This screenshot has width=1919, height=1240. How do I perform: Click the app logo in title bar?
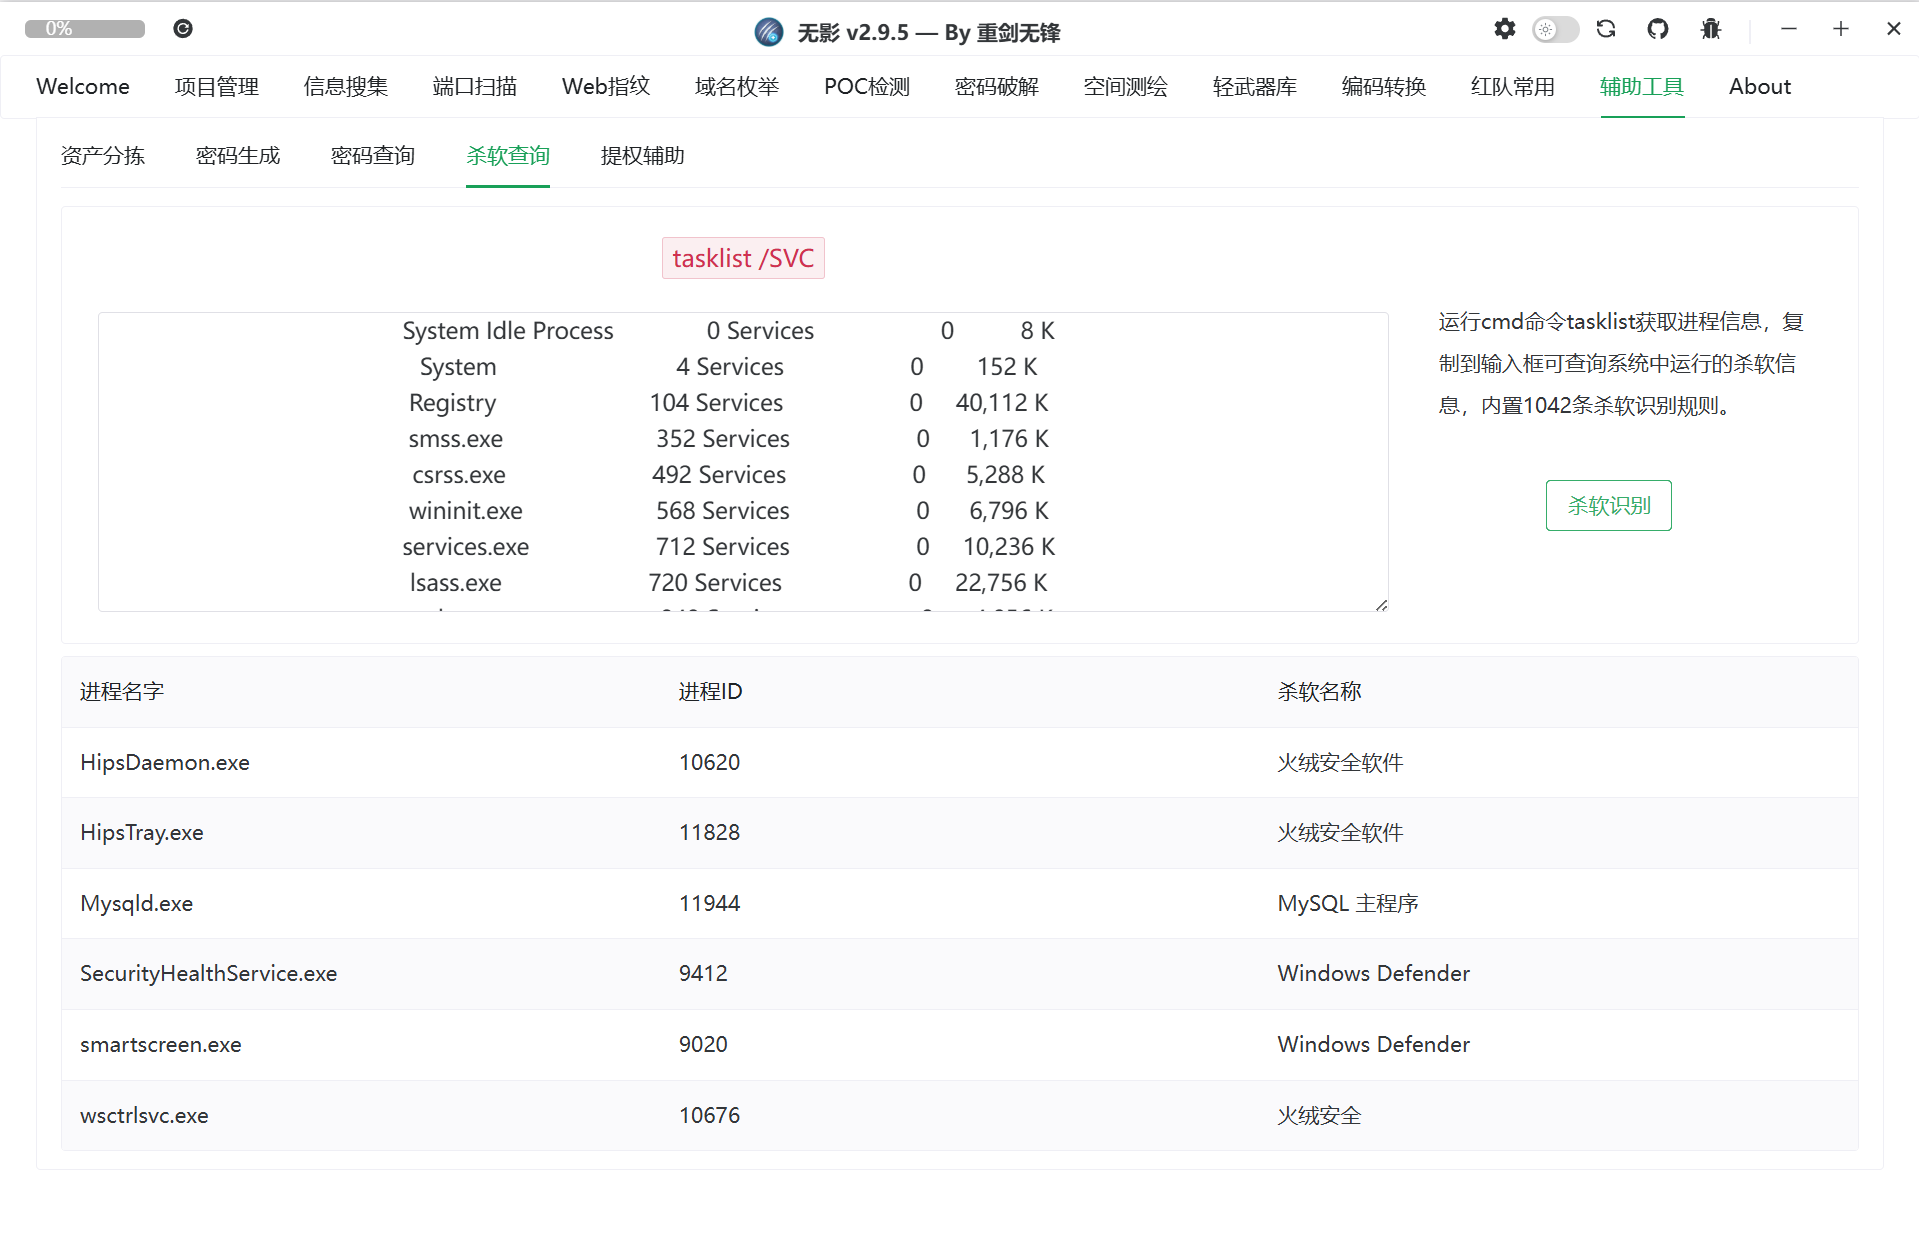click(x=768, y=32)
